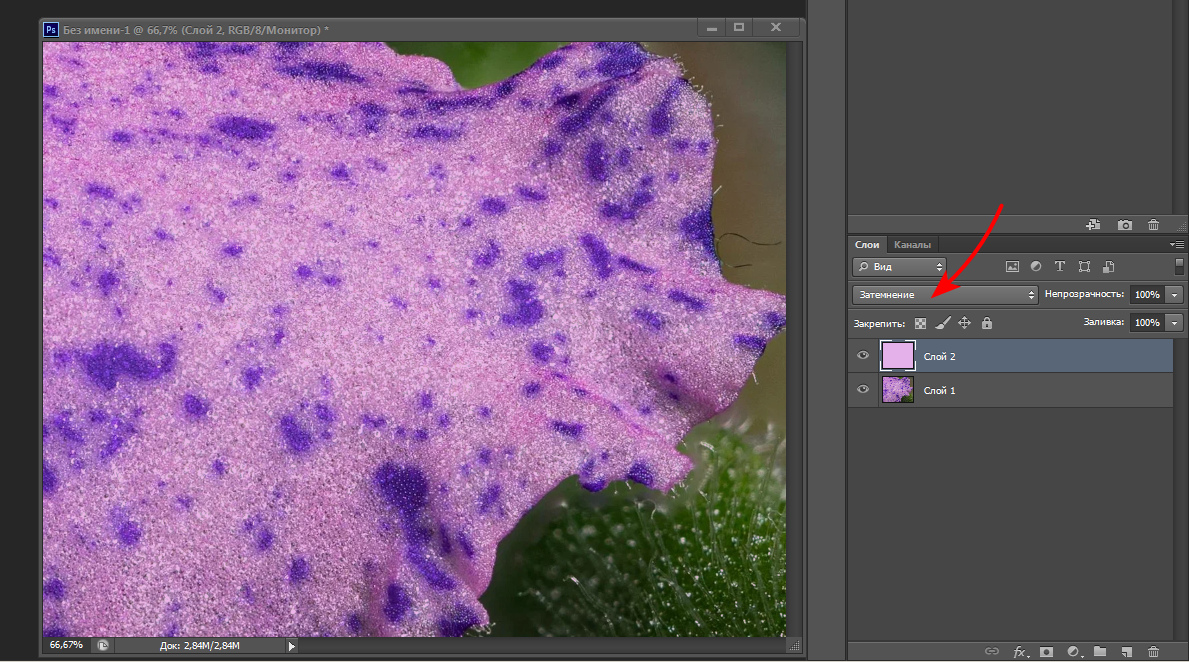Viewport: 1189px width, 662px height.
Task: Click the Док: 2,84M/2,84M status text
Action: (x=199, y=646)
